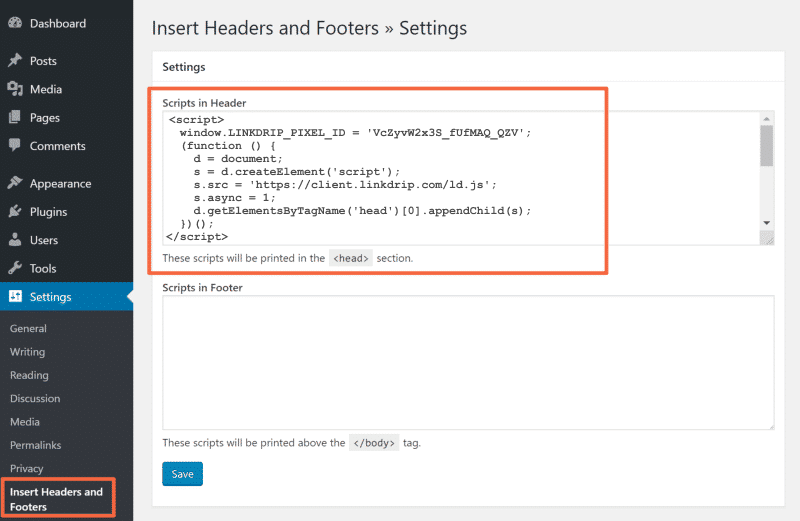Click inside Scripts in Footer textarea

point(468,362)
